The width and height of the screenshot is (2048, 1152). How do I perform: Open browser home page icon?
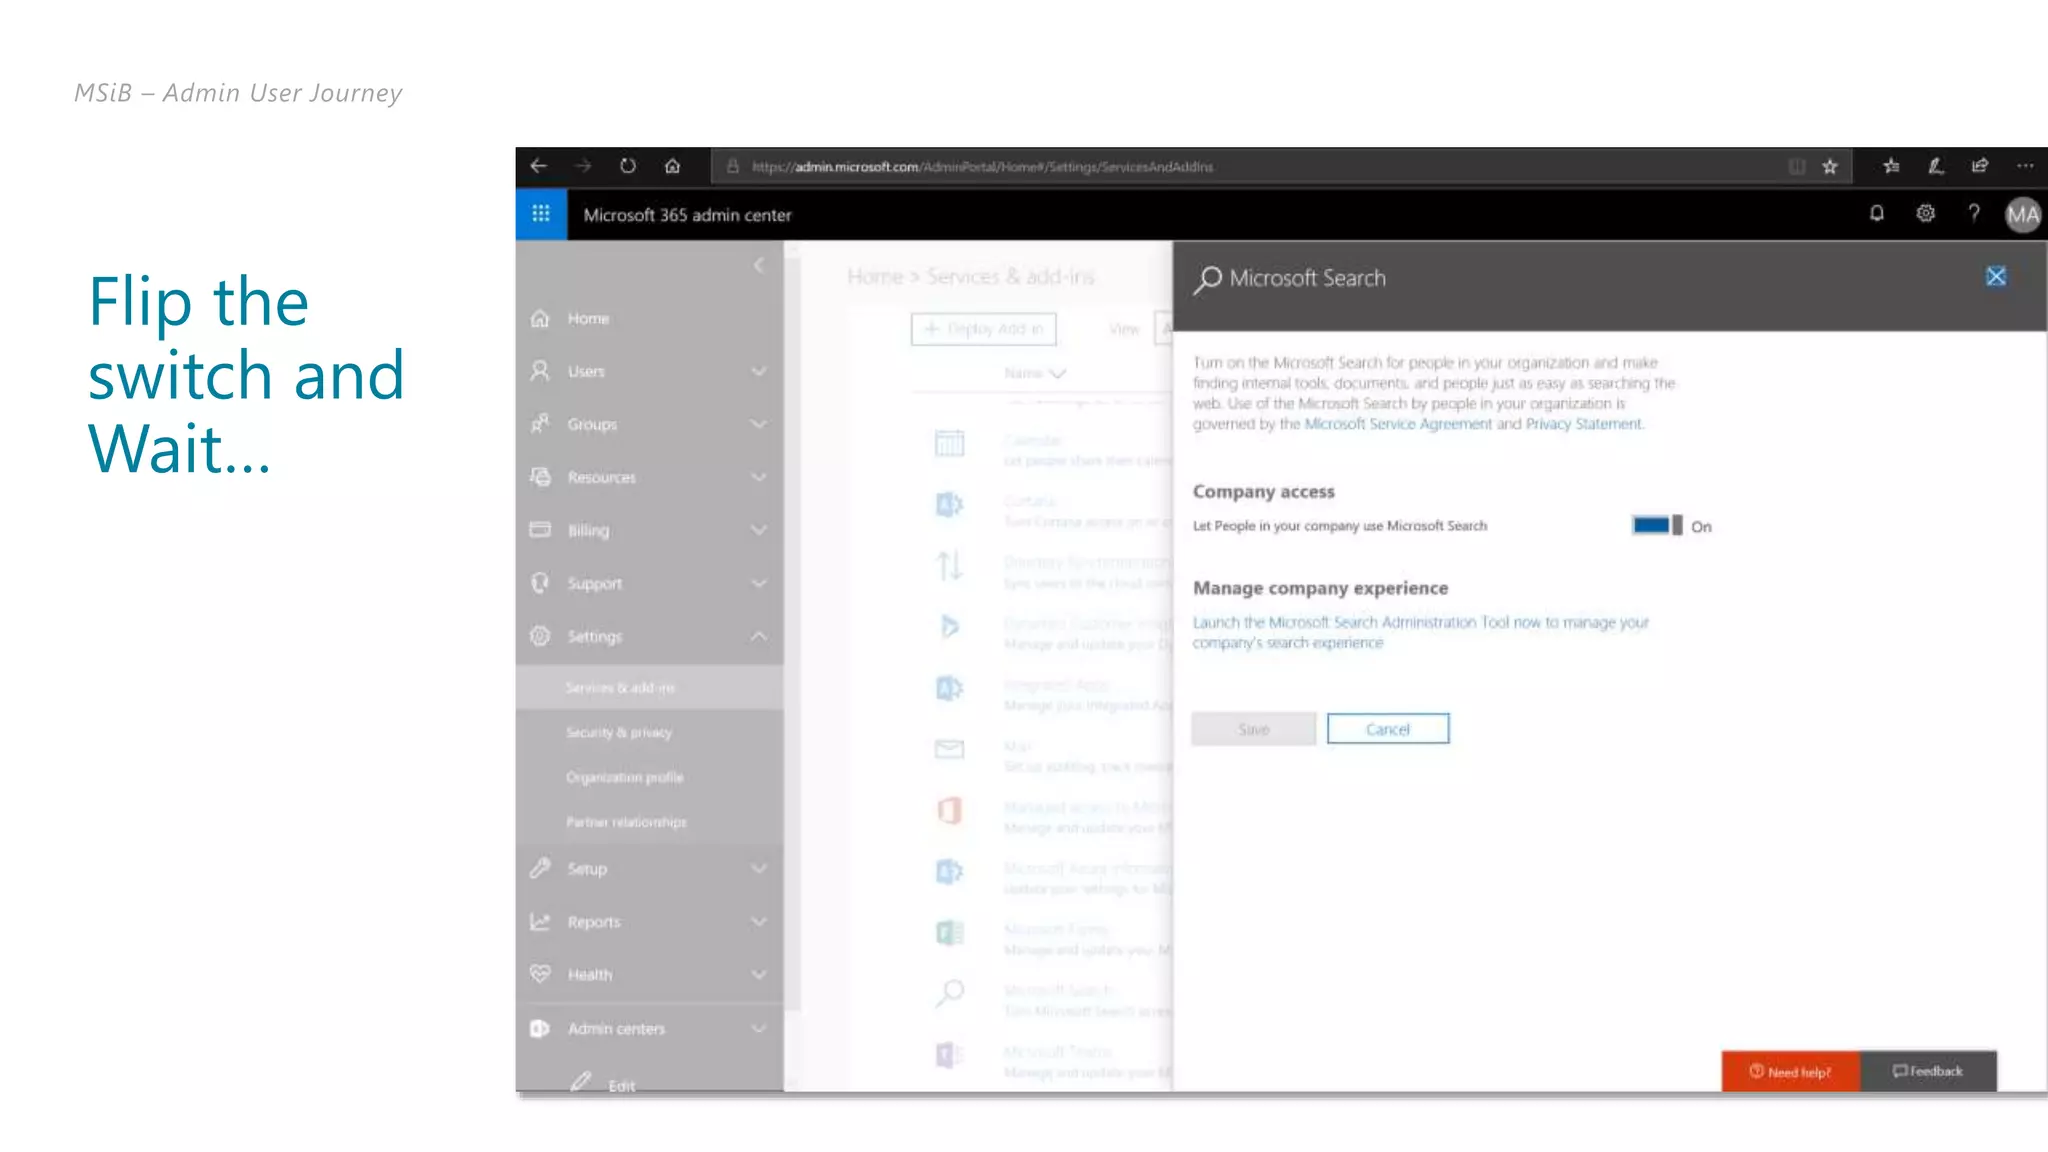point(672,166)
